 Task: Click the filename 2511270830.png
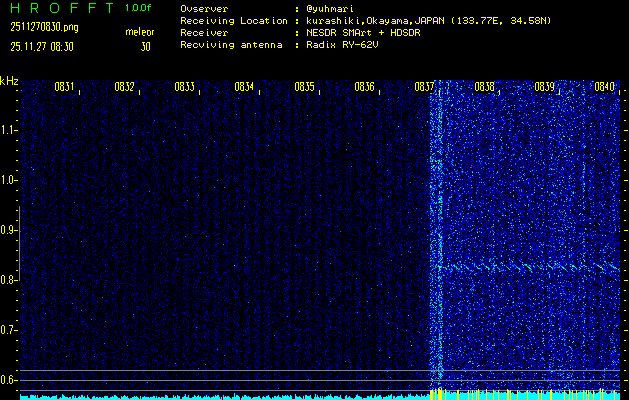[x=44, y=28]
